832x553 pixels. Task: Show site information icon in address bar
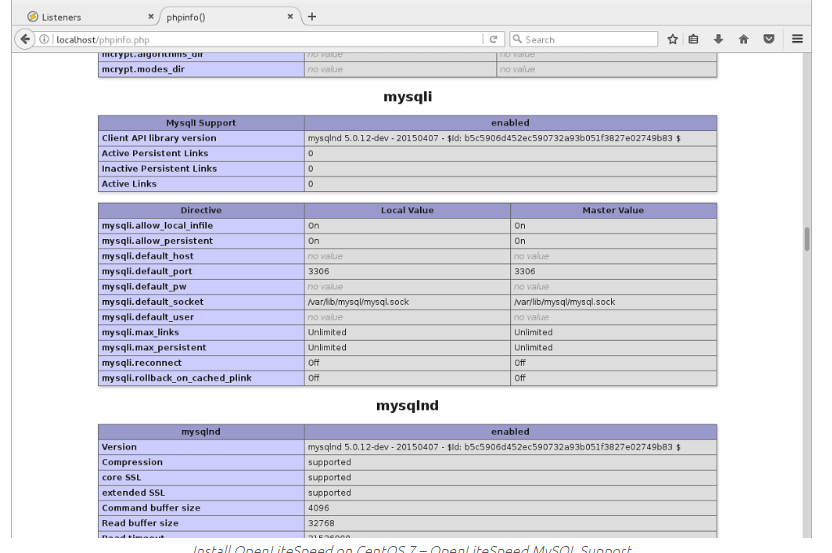[45, 39]
